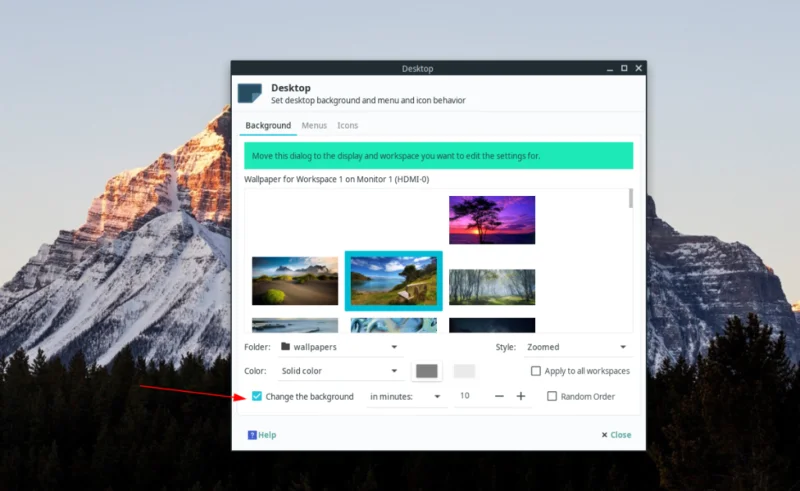800x491 pixels.
Task: Switch to the Menus tab
Action: click(x=314, y=126)
